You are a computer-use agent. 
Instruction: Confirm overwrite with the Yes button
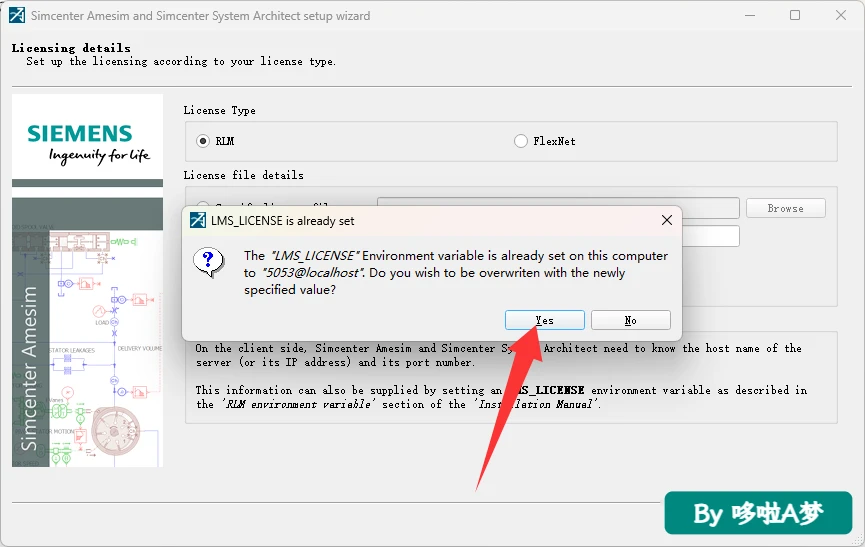(x=544, y=320)
